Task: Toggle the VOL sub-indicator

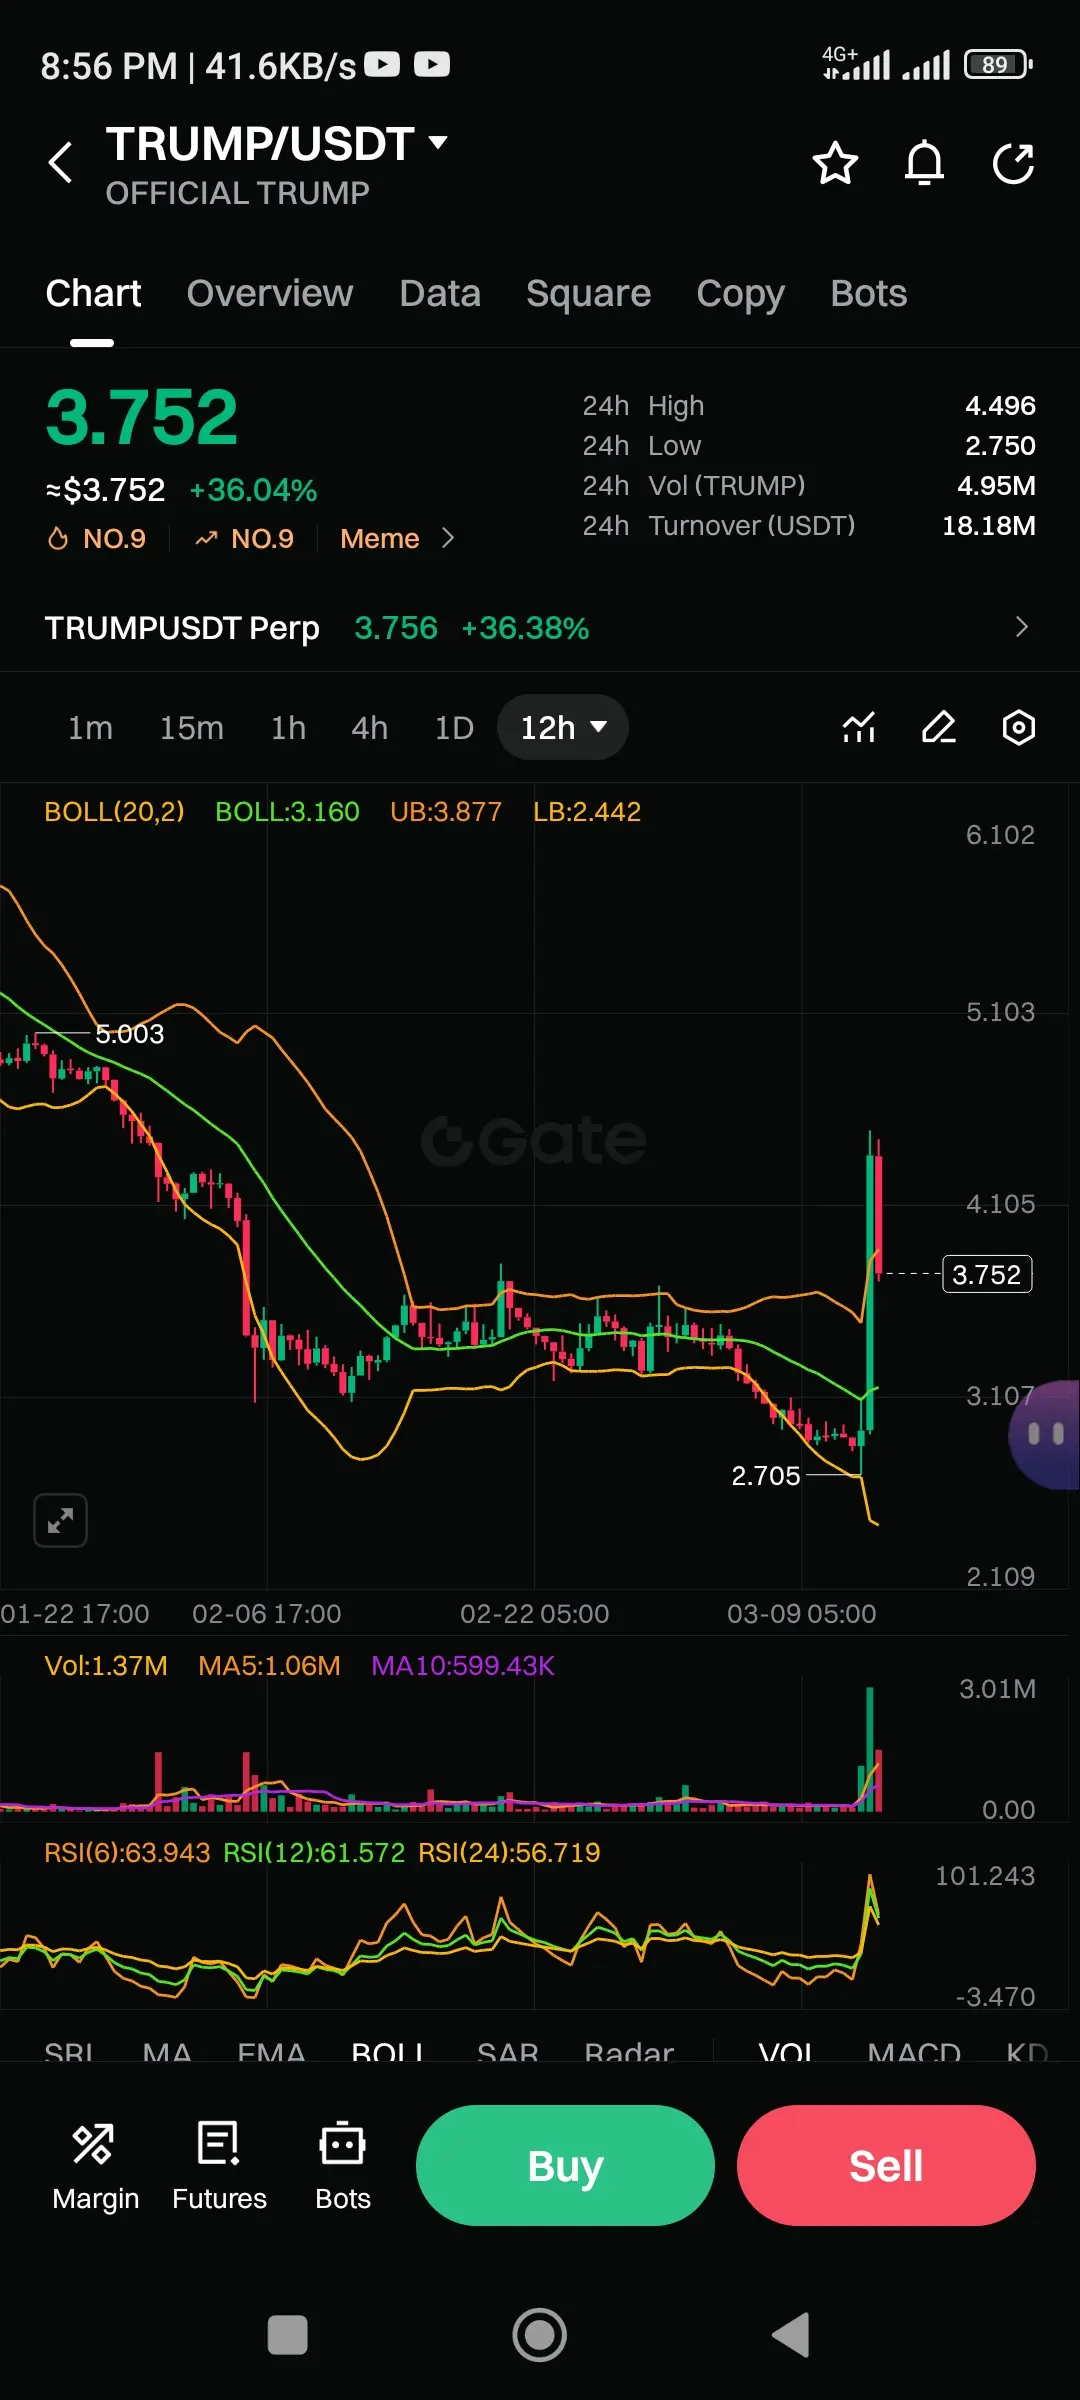Action: pos(786,2053)
